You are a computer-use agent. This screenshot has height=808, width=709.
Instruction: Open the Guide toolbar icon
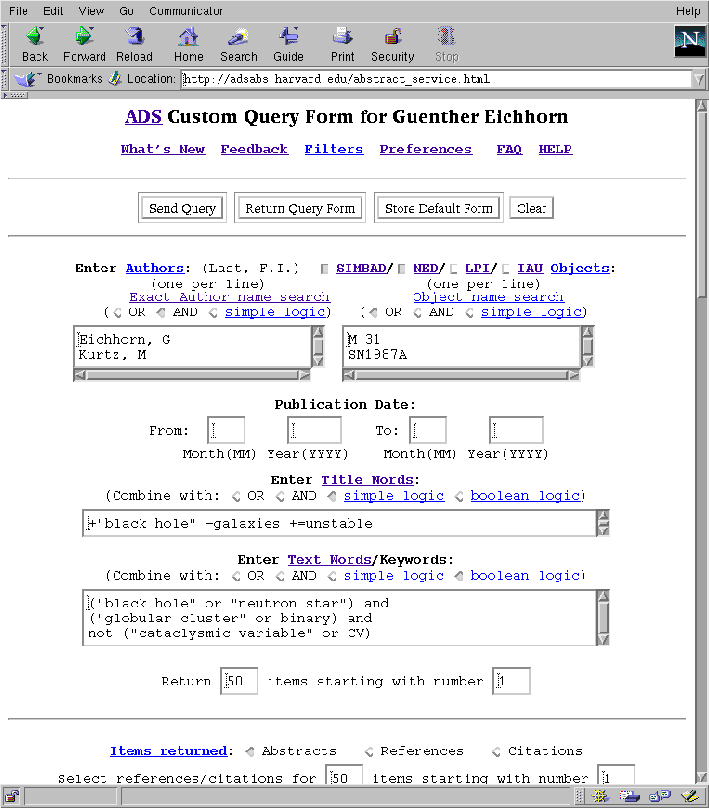(288, 37)
